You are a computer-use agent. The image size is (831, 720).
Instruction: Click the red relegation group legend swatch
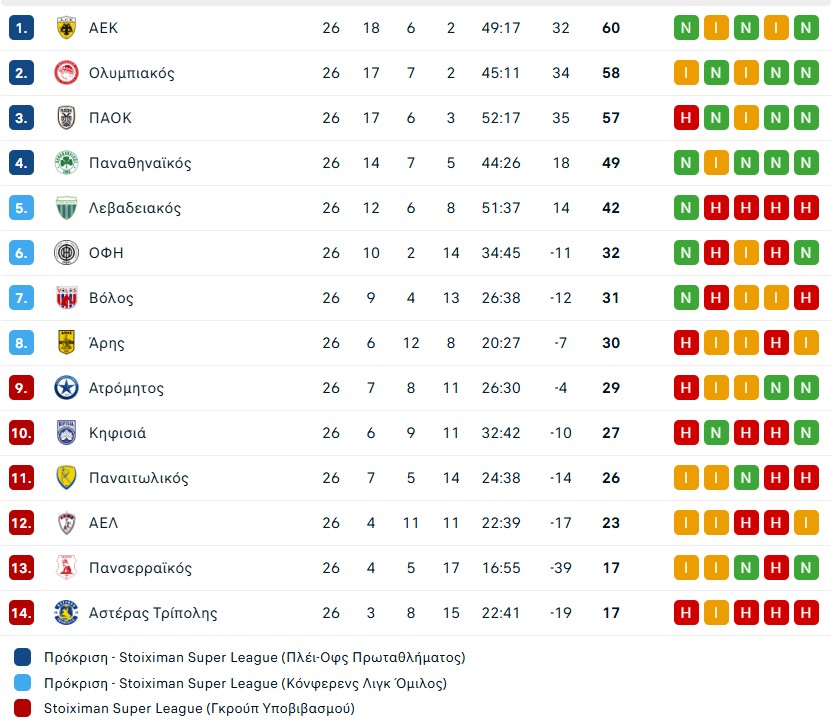[x=22, y=708]
